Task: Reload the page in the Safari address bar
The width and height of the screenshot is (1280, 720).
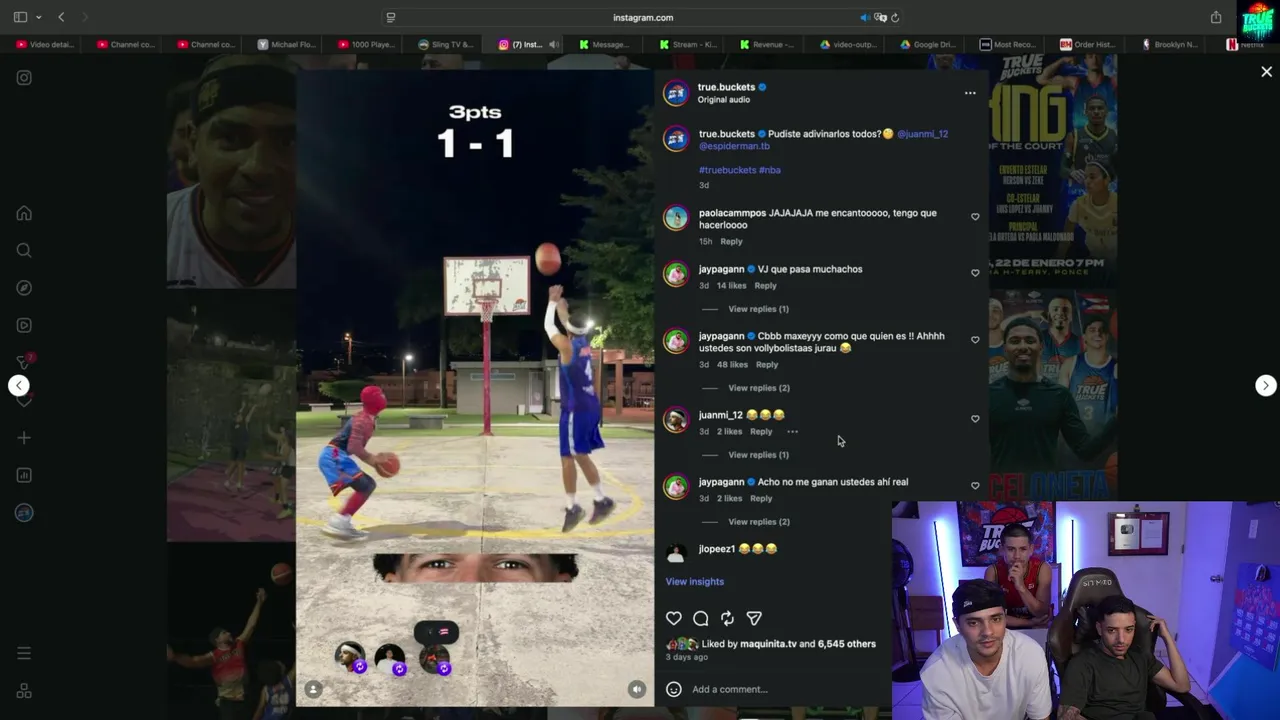Action: point(895,17)
